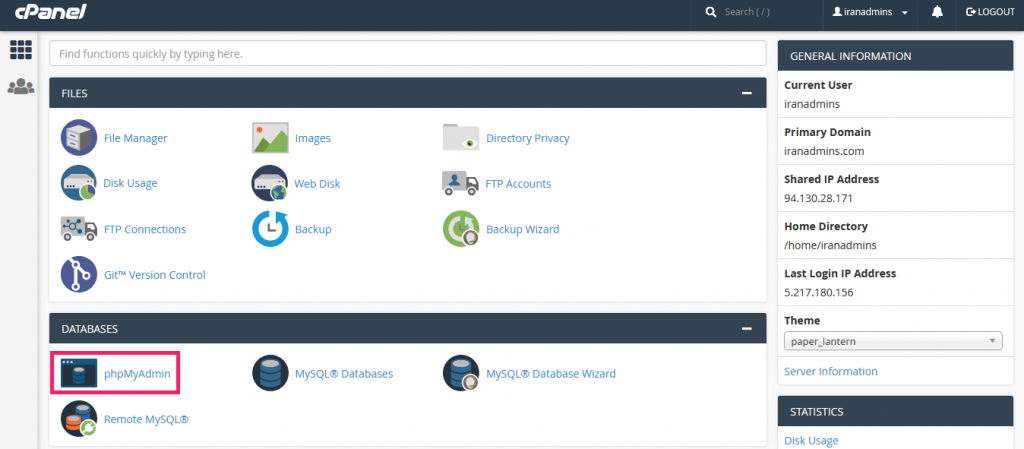This screenshot has width=1024, height=449.
Task: Log out via the LOGOUT button
Action: (x=990, y=12)
